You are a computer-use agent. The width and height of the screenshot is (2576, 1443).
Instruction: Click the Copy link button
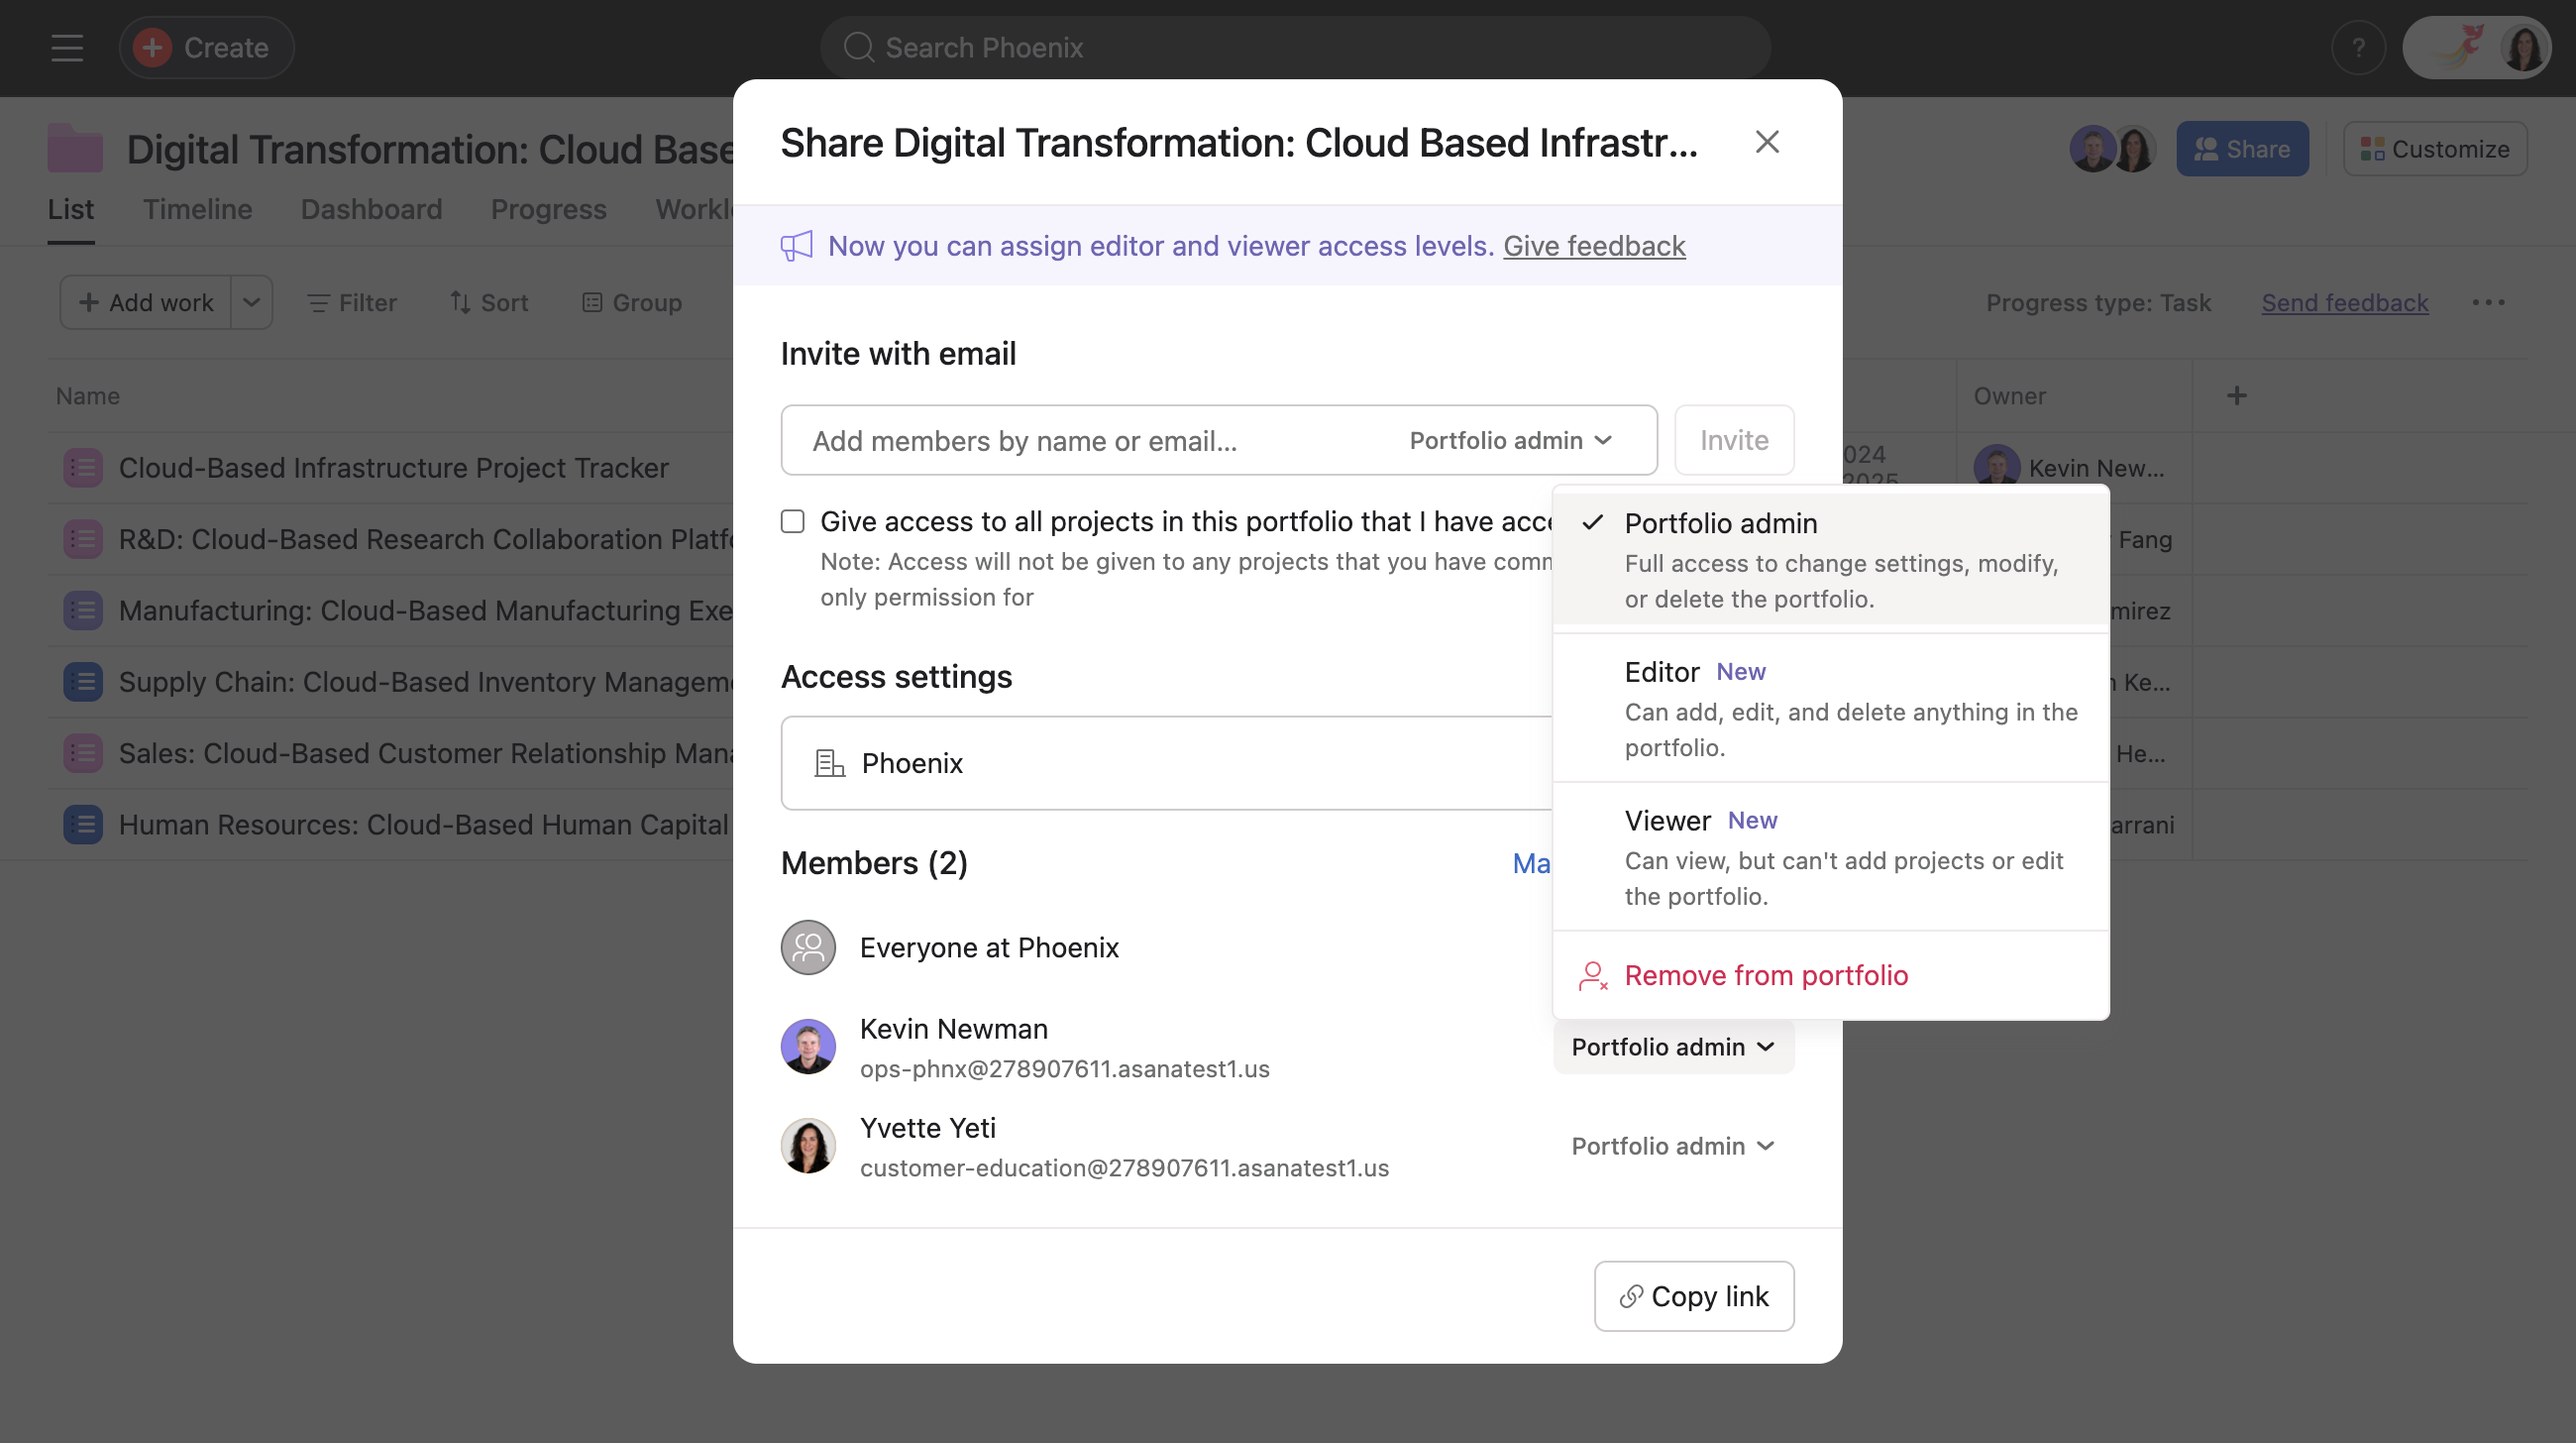[x=1693, y=1296]
